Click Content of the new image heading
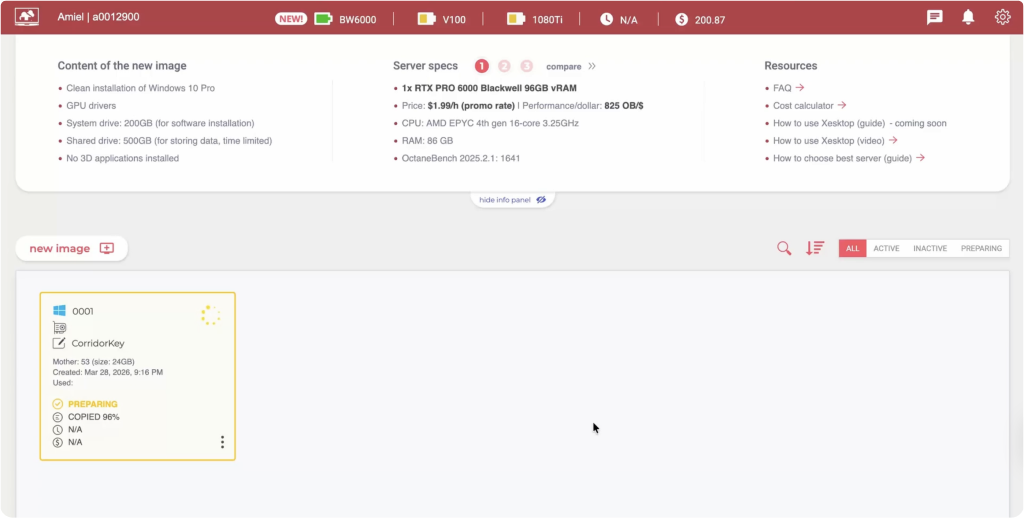 click(x=121, y=66)
